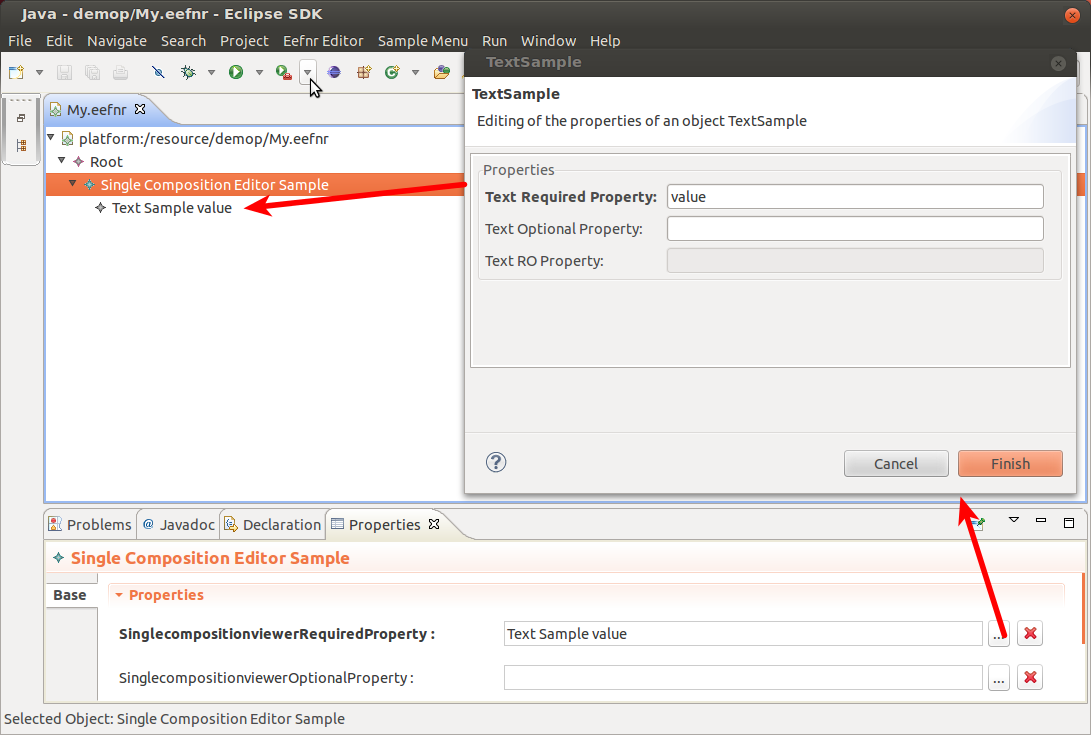Viewport: 1091px width, 735px height.
Task: Click Cancel in the TextSample dialog
Action: [x=896, y=464]
